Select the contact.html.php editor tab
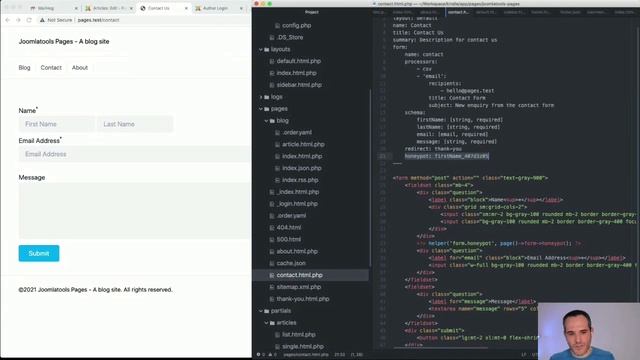 (458, 12)
